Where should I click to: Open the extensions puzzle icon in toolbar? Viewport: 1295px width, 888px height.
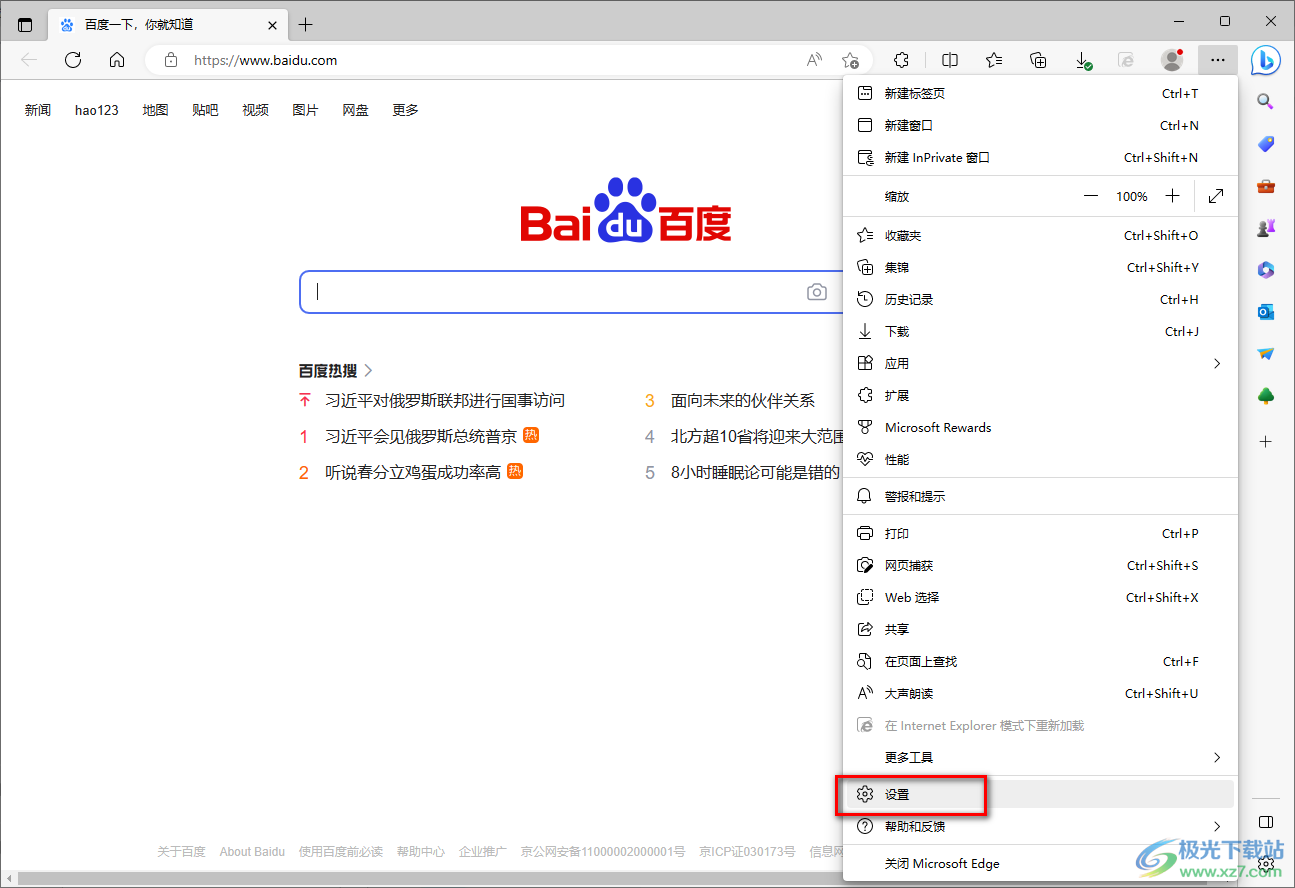point(901,60)
